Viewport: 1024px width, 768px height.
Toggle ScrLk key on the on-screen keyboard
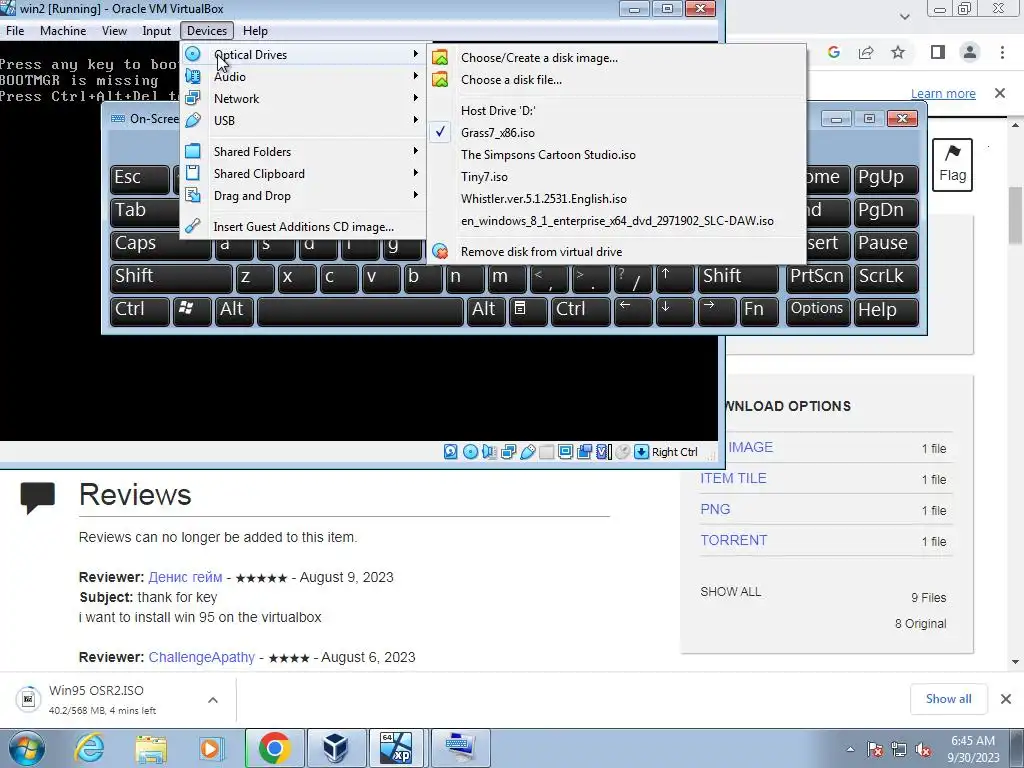886,277
